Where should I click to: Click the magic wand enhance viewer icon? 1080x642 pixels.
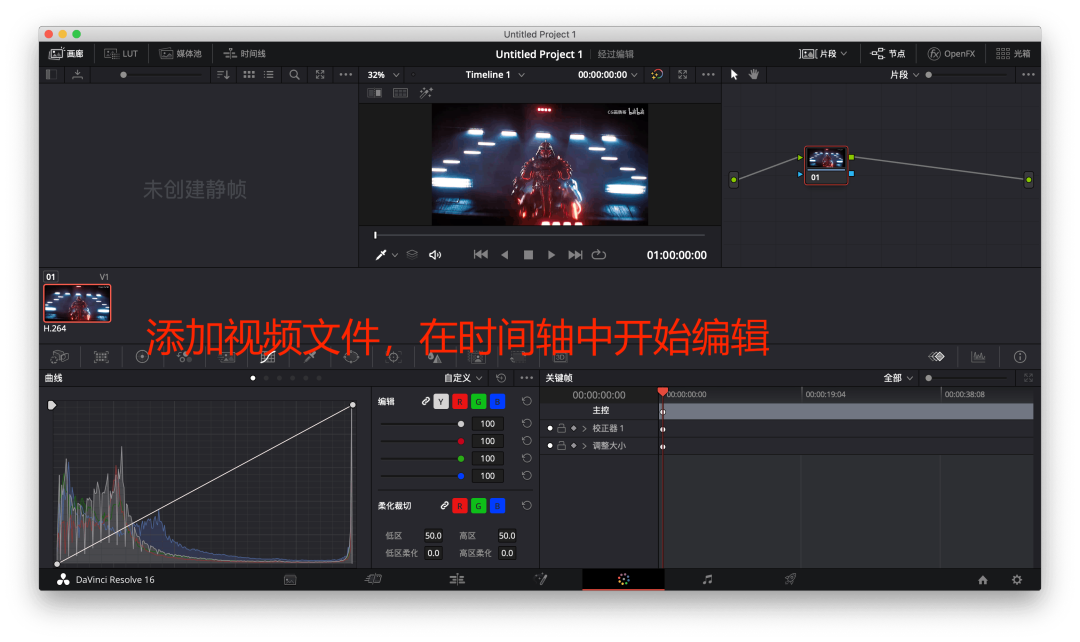click(426, 93)
